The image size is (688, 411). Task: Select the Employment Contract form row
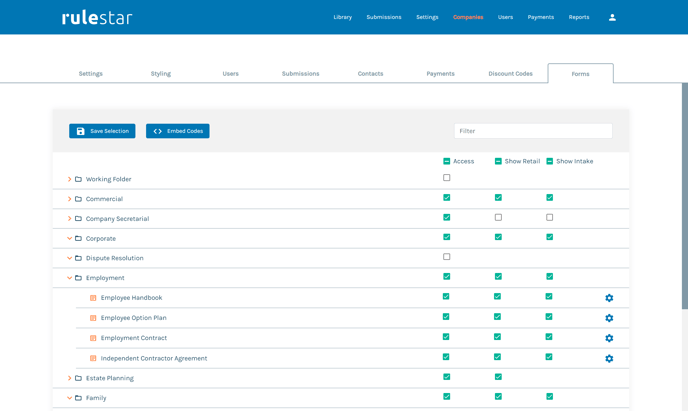(352, 338)
